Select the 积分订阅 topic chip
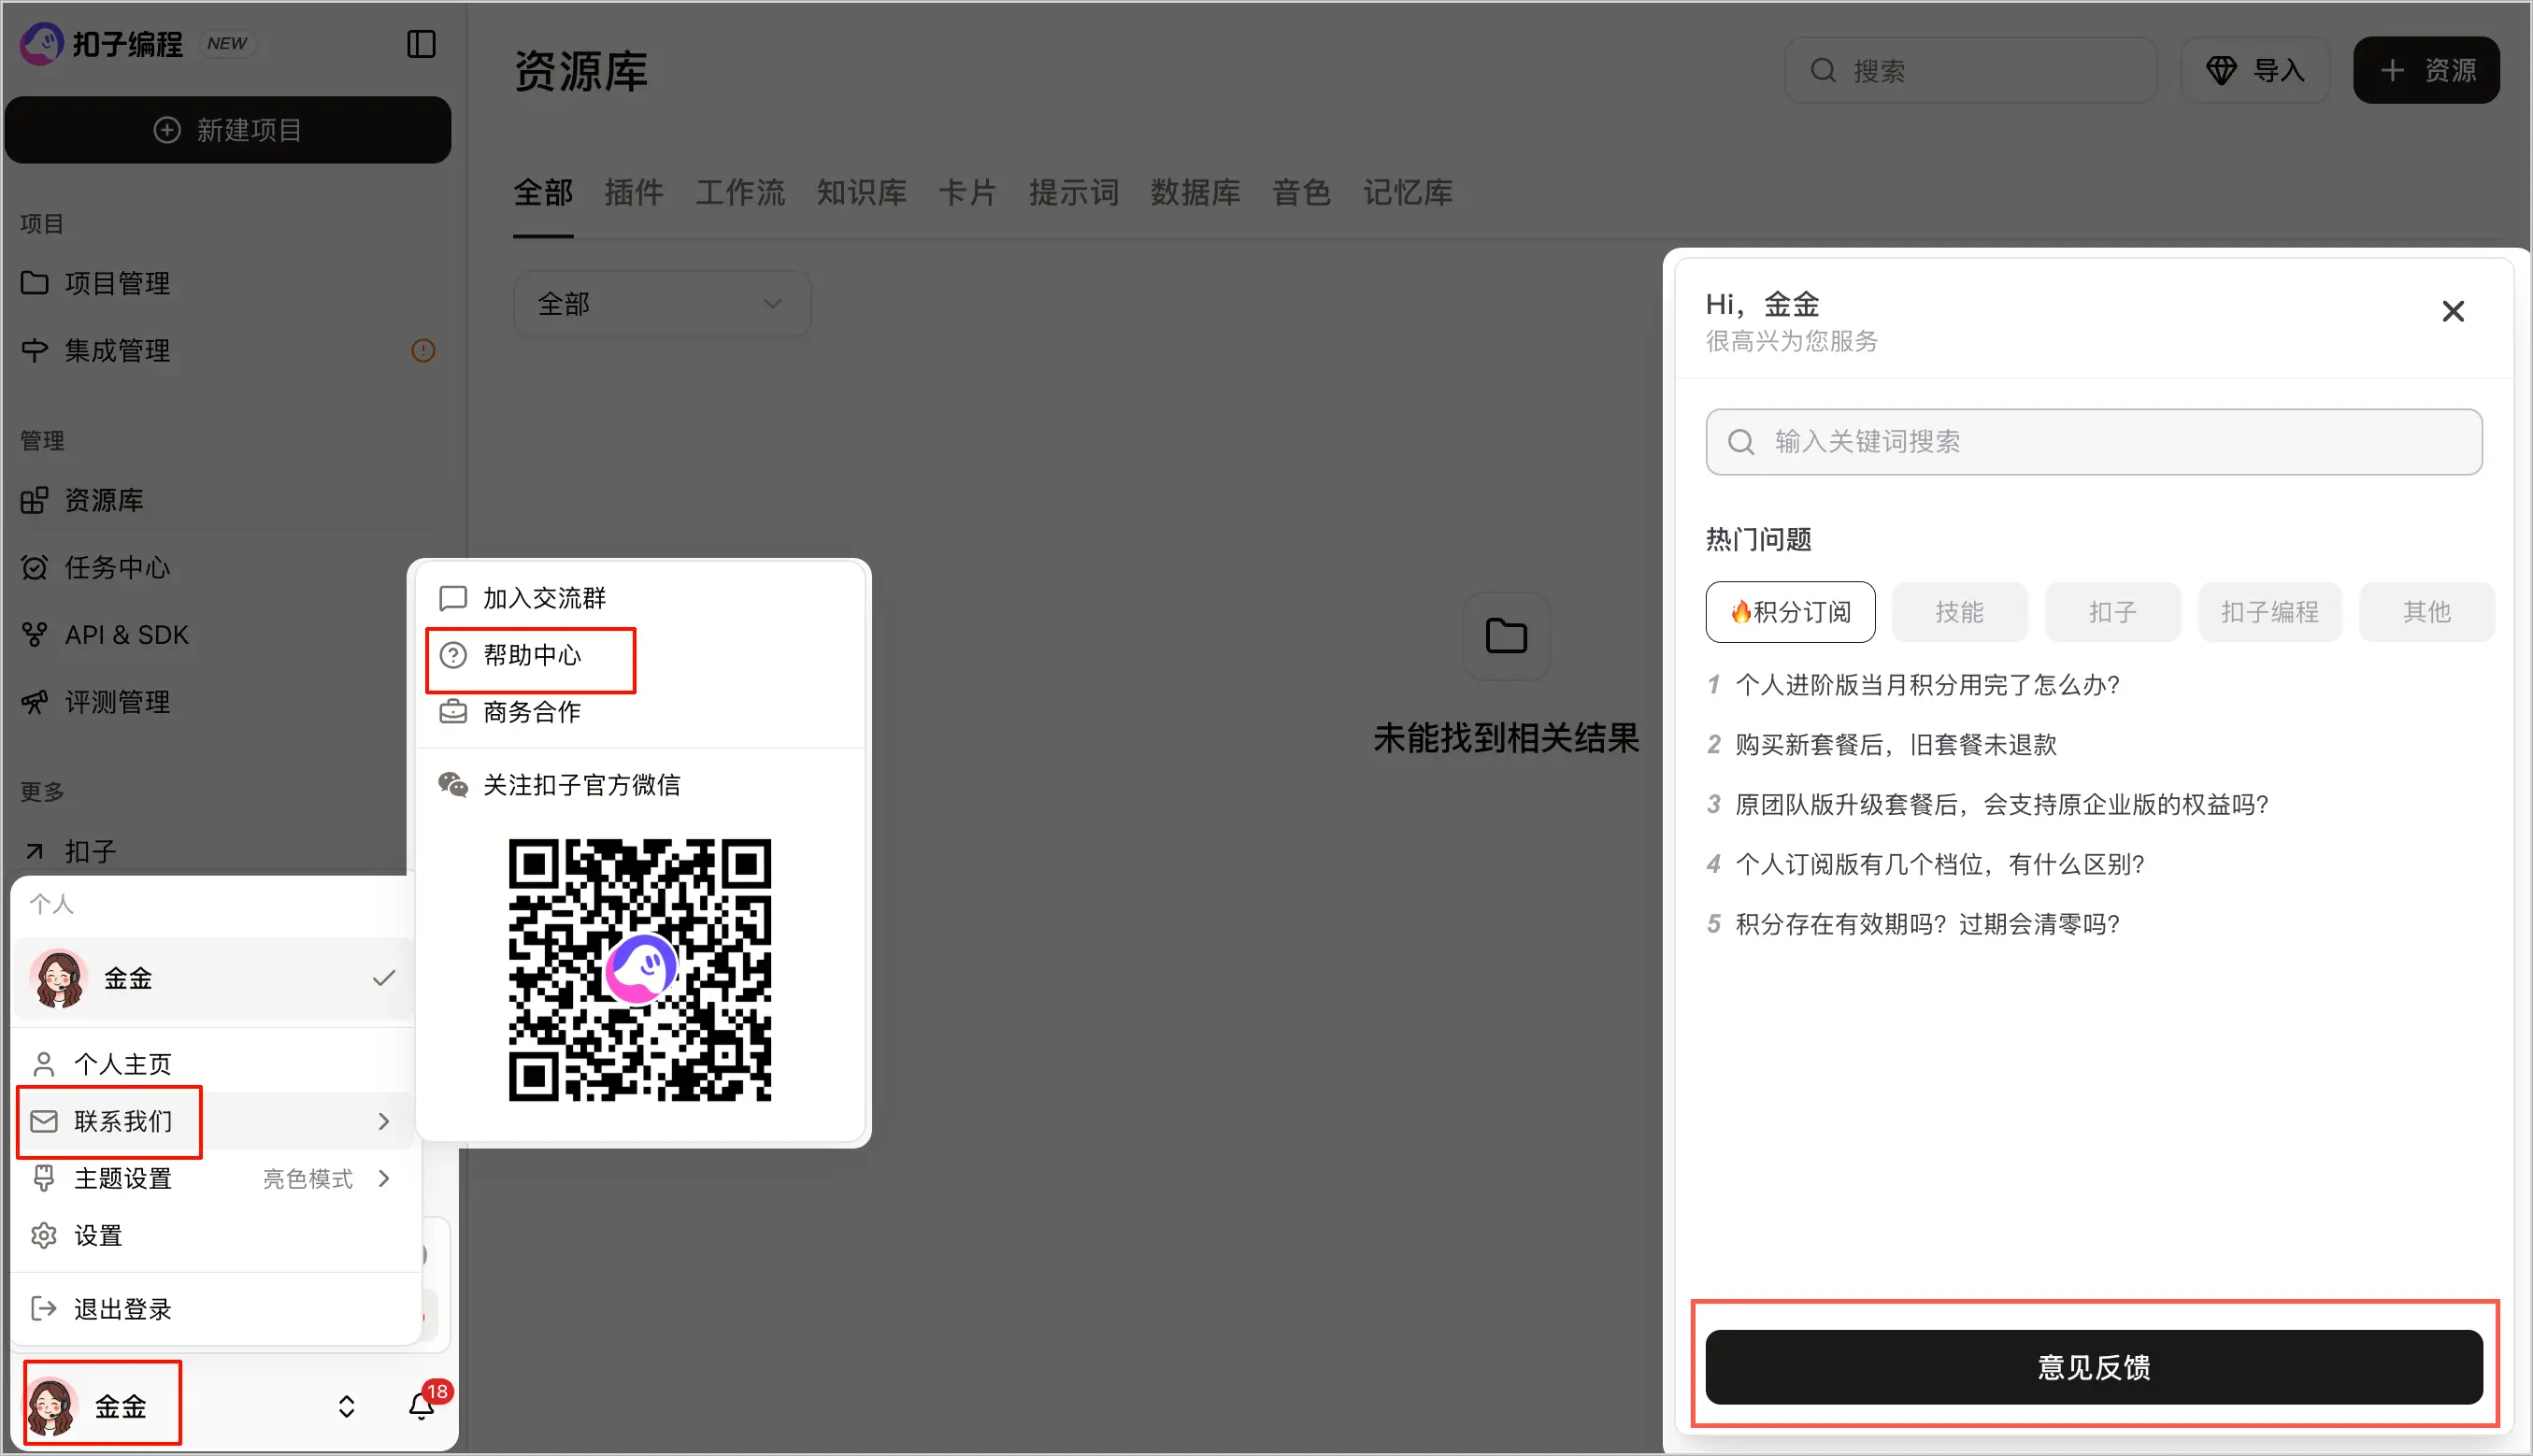 tap(1790, 611)
